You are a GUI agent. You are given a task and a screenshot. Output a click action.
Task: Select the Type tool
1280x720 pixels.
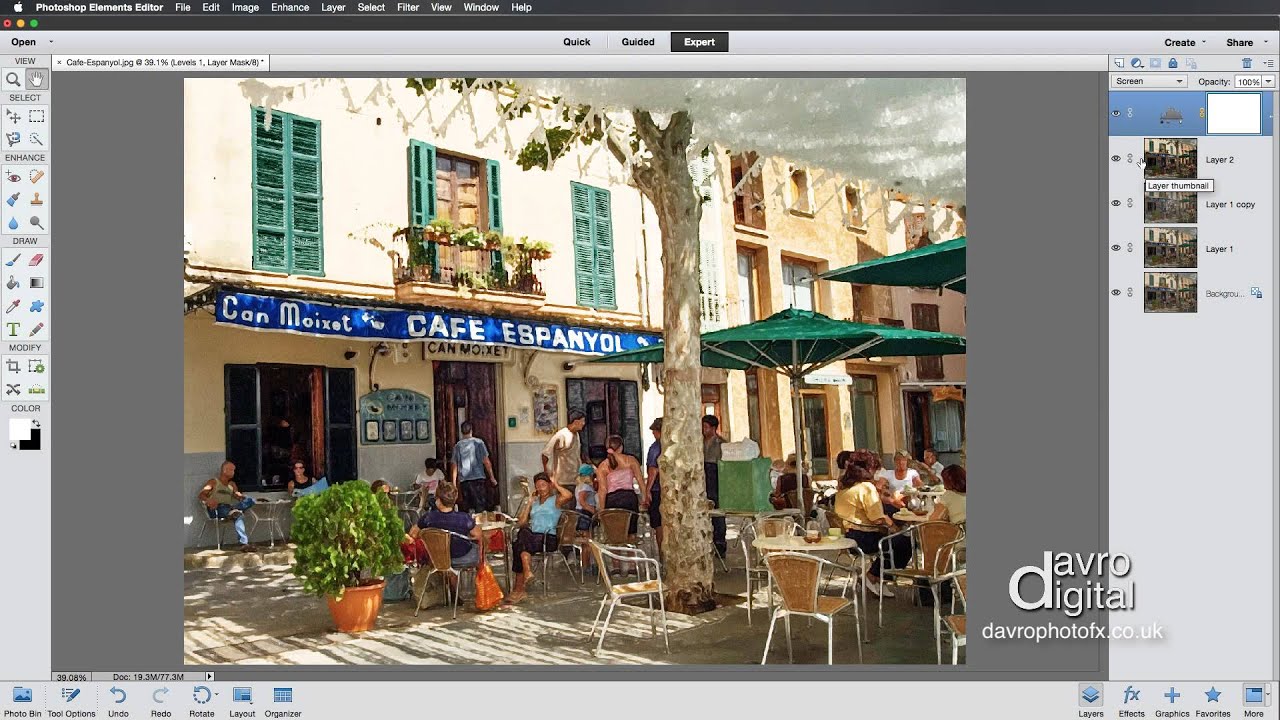[14, 329]
